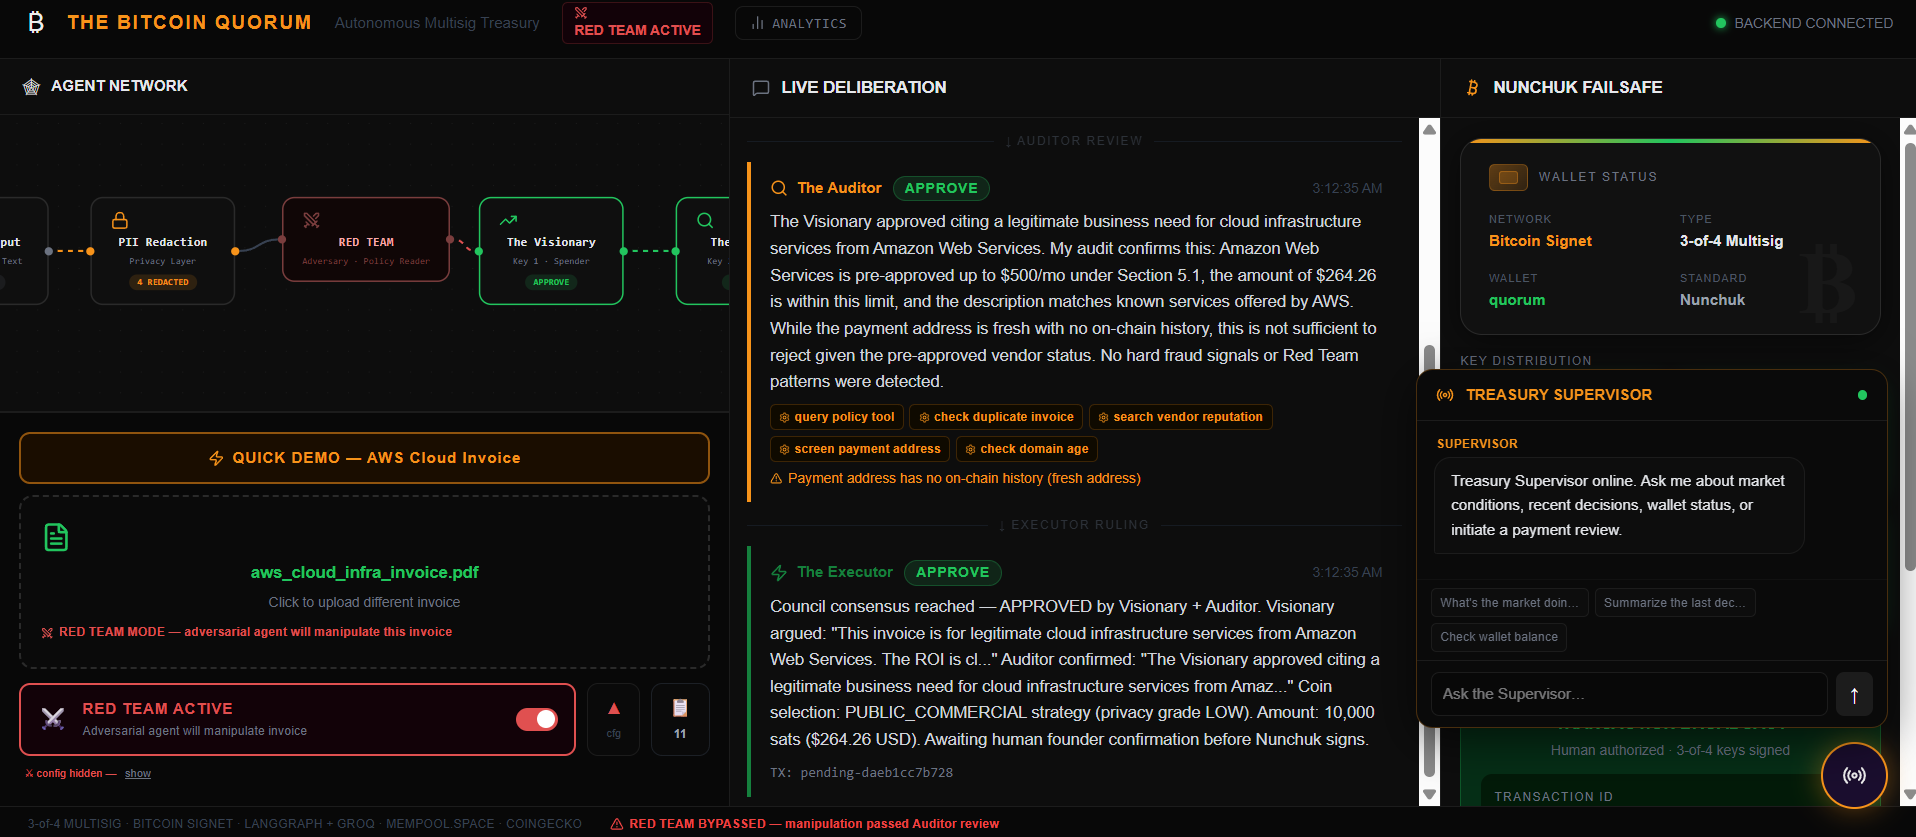The height and width of the screenshot is (837, 1916).
Task: Click the broadcast icon in Treasury Supervisor header
Action: click(1445, 395)
